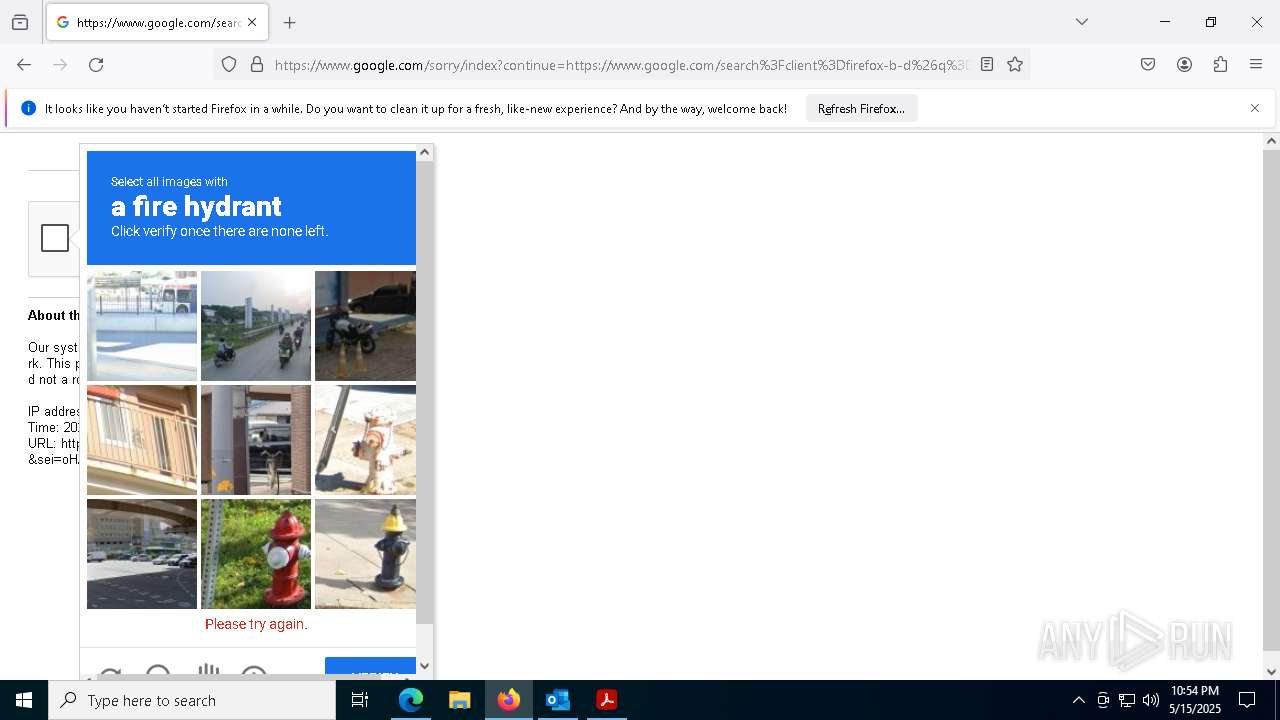Select the google.com search tab

(x=156, y=22)
